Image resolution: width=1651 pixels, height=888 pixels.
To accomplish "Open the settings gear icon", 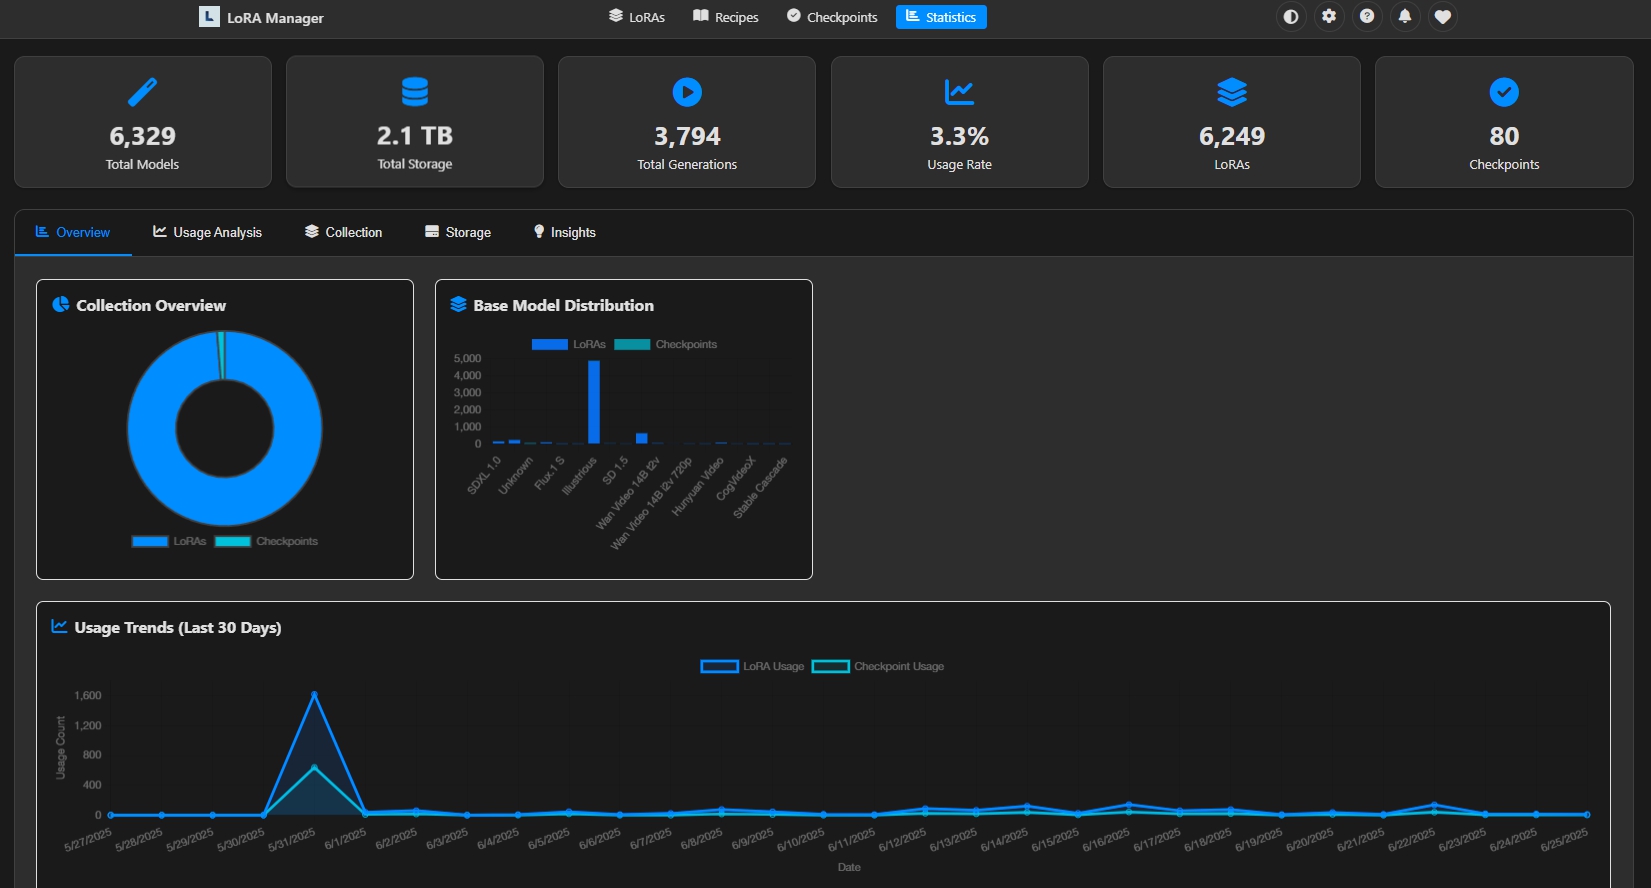I will [1329, 17].
